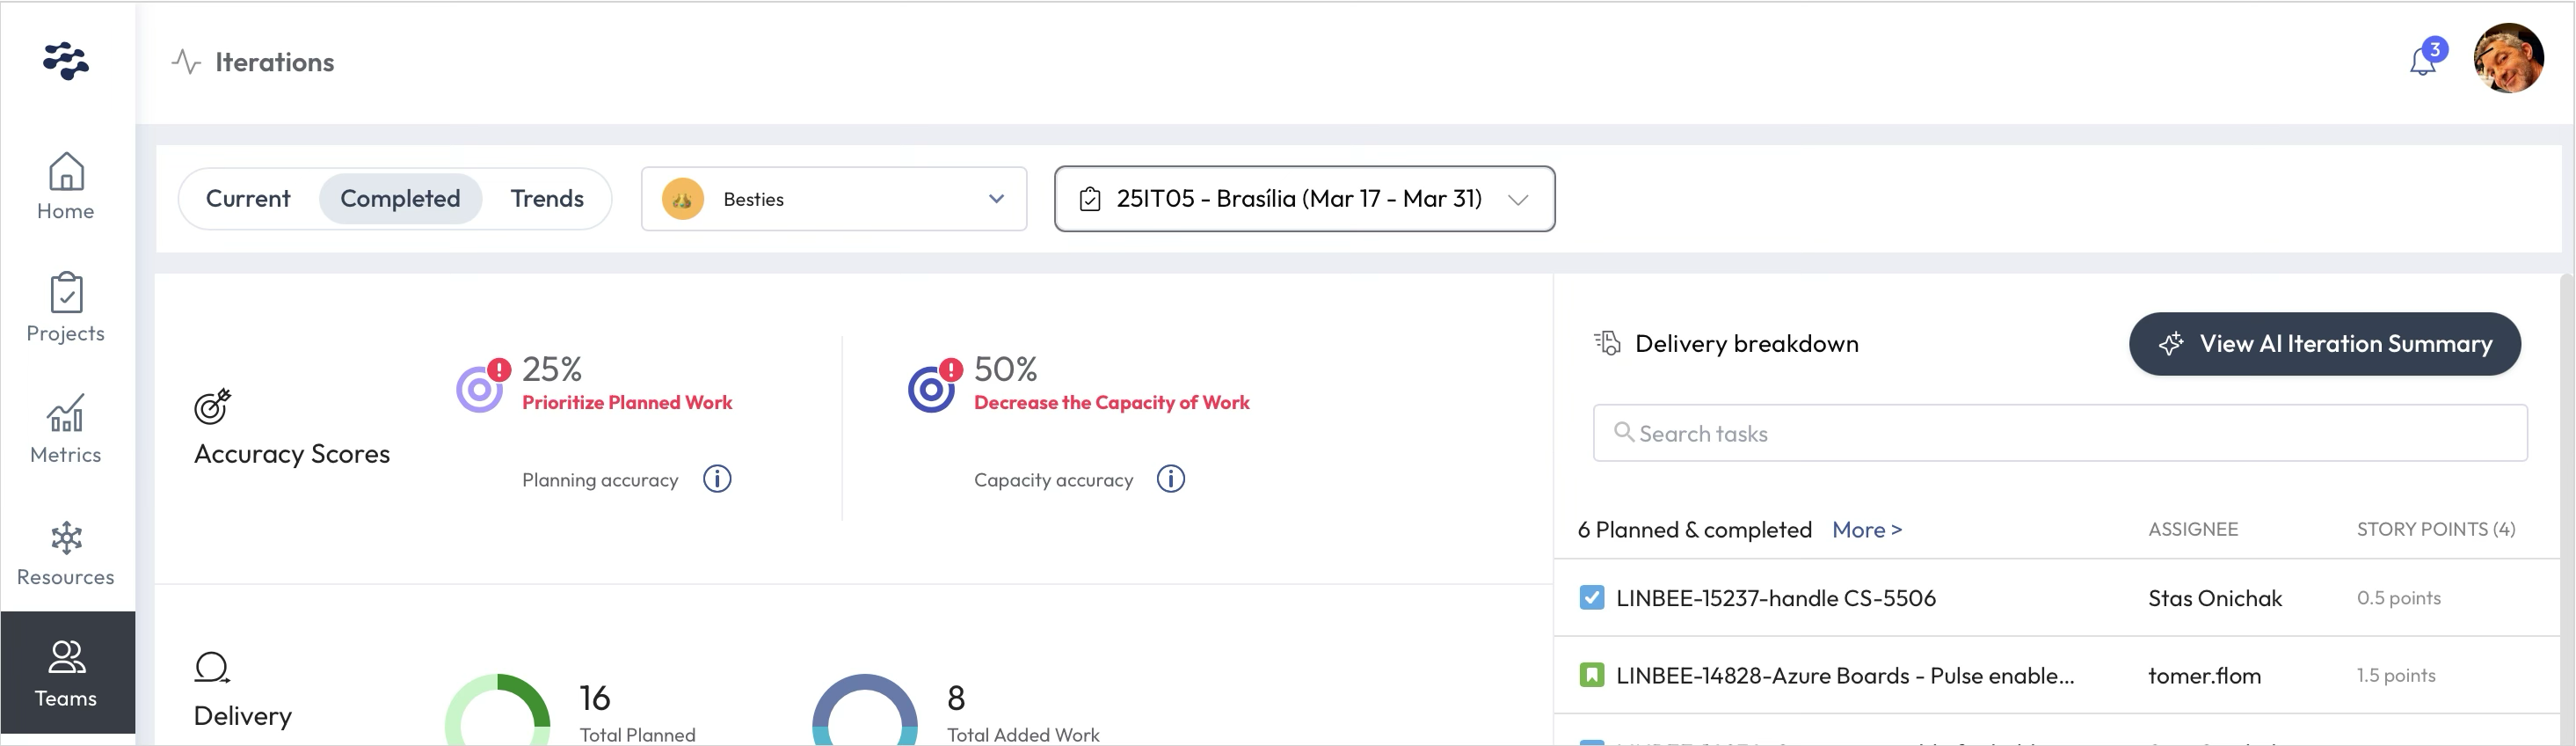Open the Besties team dropdown
Image resolution: width=2576 pixels, height=746 pixels.
(x=834, y=199)
